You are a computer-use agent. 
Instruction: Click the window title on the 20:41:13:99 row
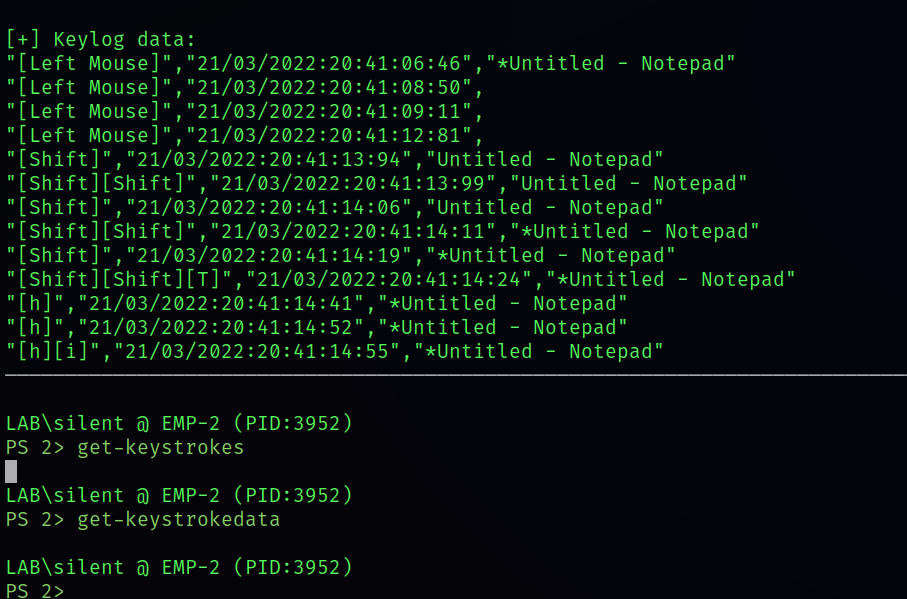click(x=634, y=184)
